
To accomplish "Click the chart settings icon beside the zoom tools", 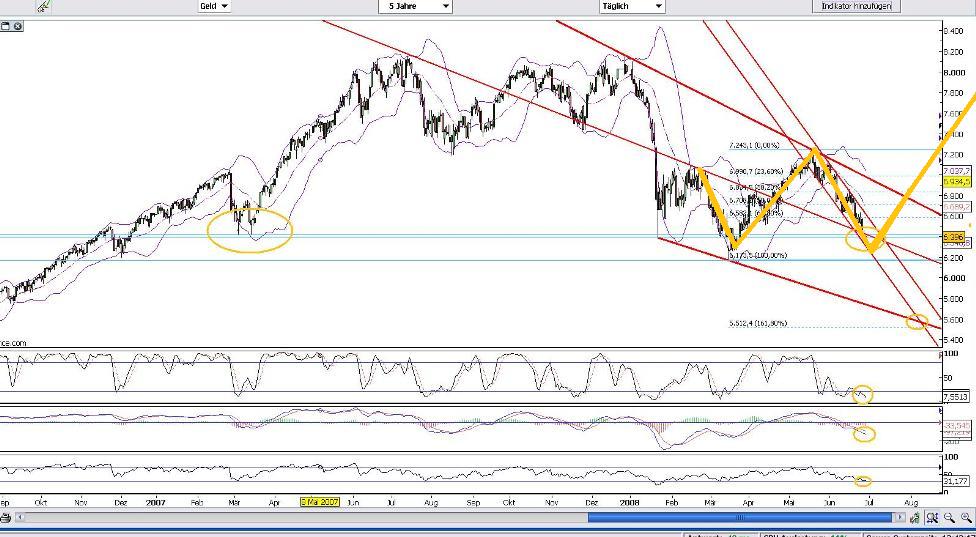I will pos(916,517).
